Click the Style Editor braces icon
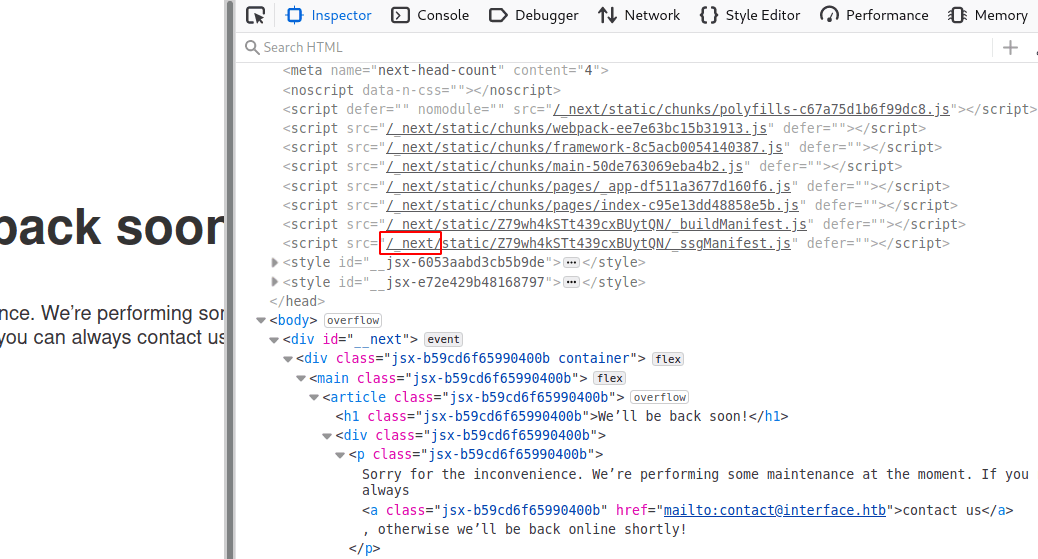1038x559 pixels. (x=709, y=15)
